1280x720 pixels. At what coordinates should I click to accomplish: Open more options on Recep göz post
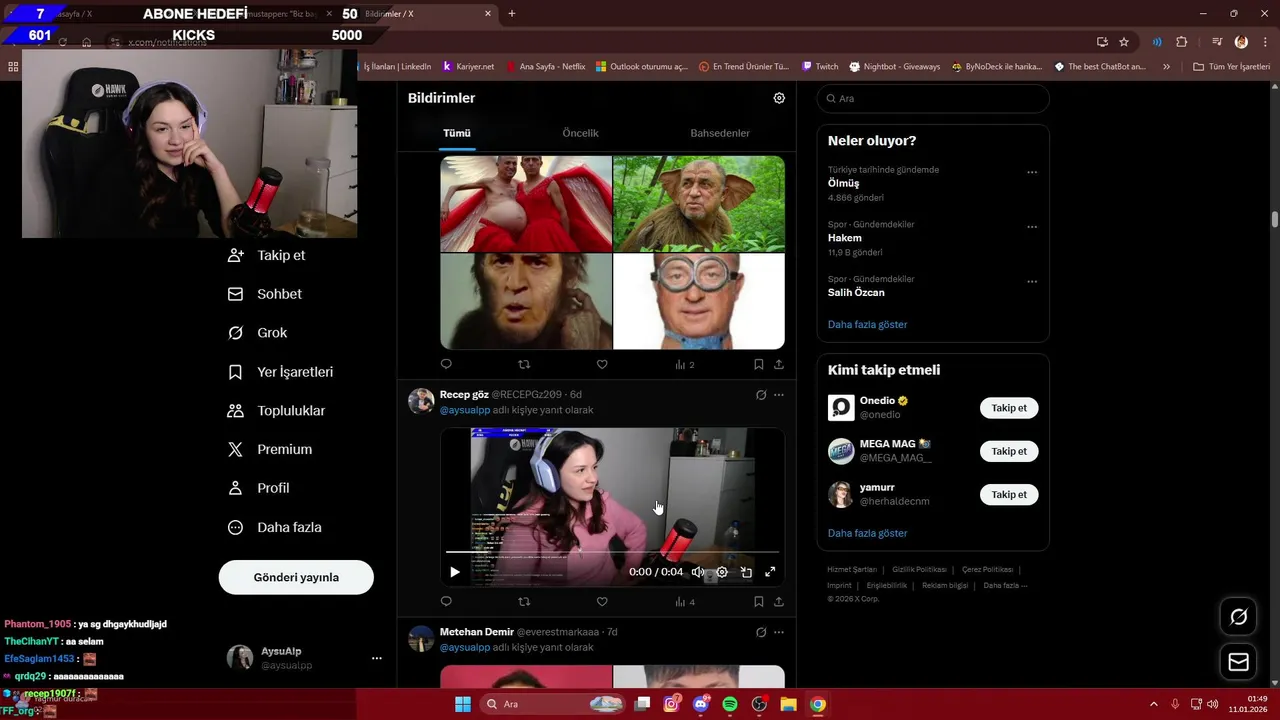(779, 395)
